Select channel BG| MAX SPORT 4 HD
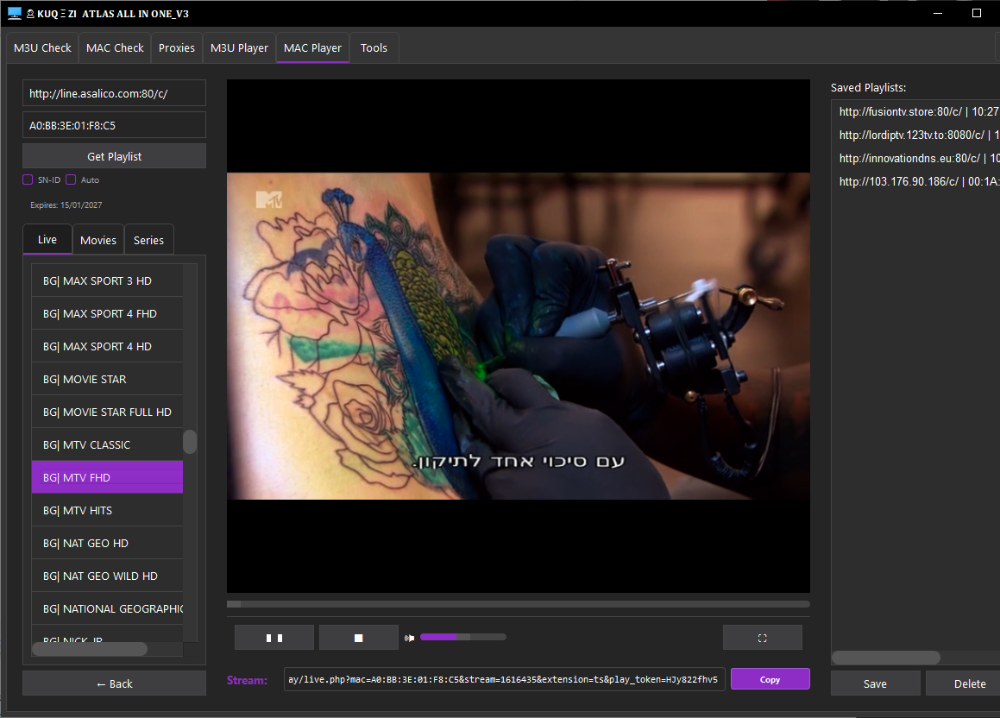1000x718 pixels. click(x=107, y=346)
